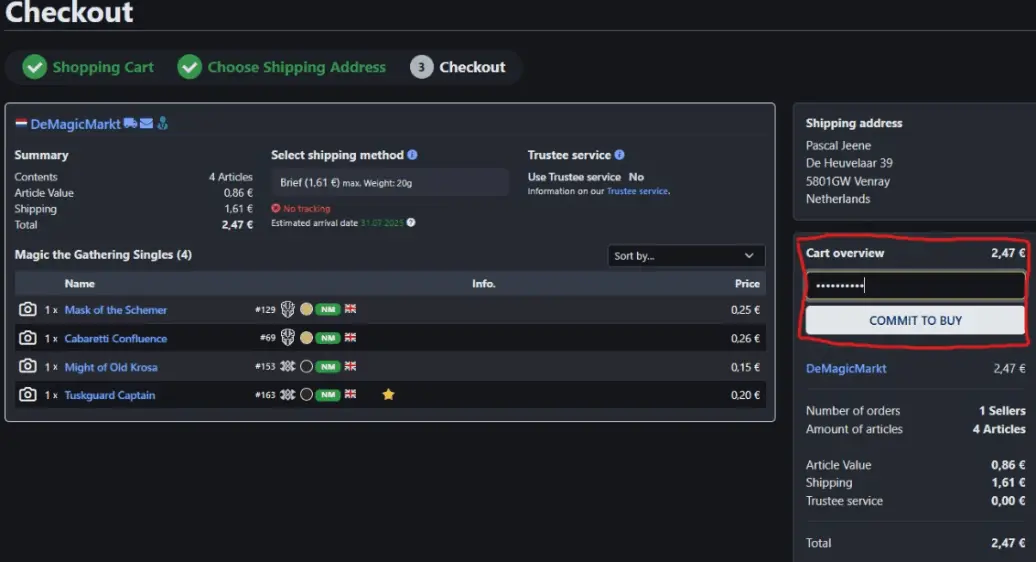This screenshot has height=562, width=1036.
Task: Click the info icon next to Select shipping method
Action: point(412,155)
